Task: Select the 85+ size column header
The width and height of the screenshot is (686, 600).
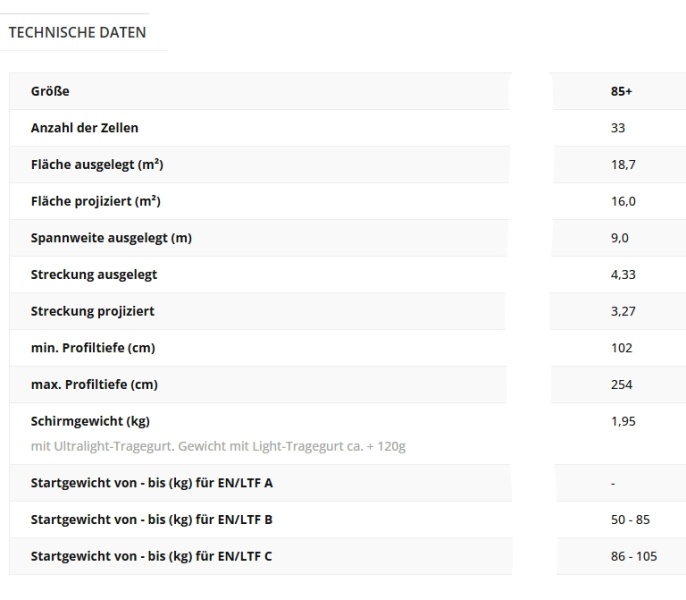Action: (621, 92)
